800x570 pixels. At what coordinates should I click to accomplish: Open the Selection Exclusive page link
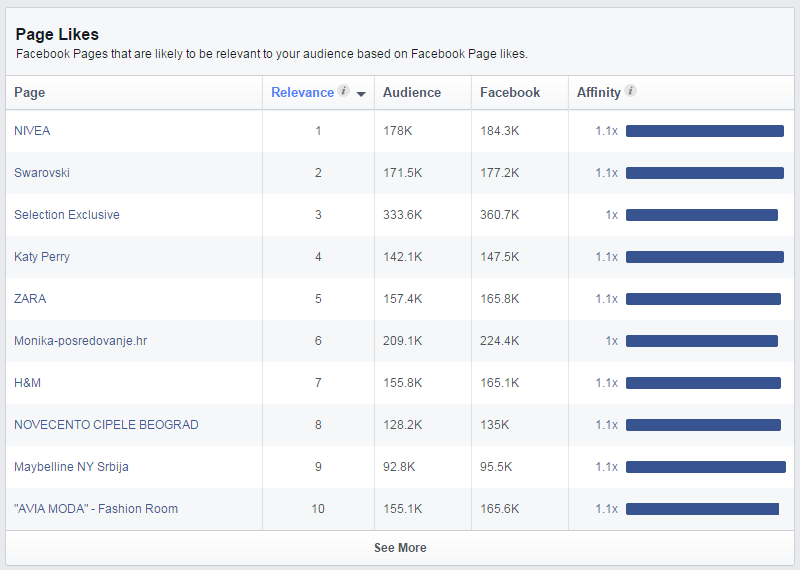click(67, 214)
